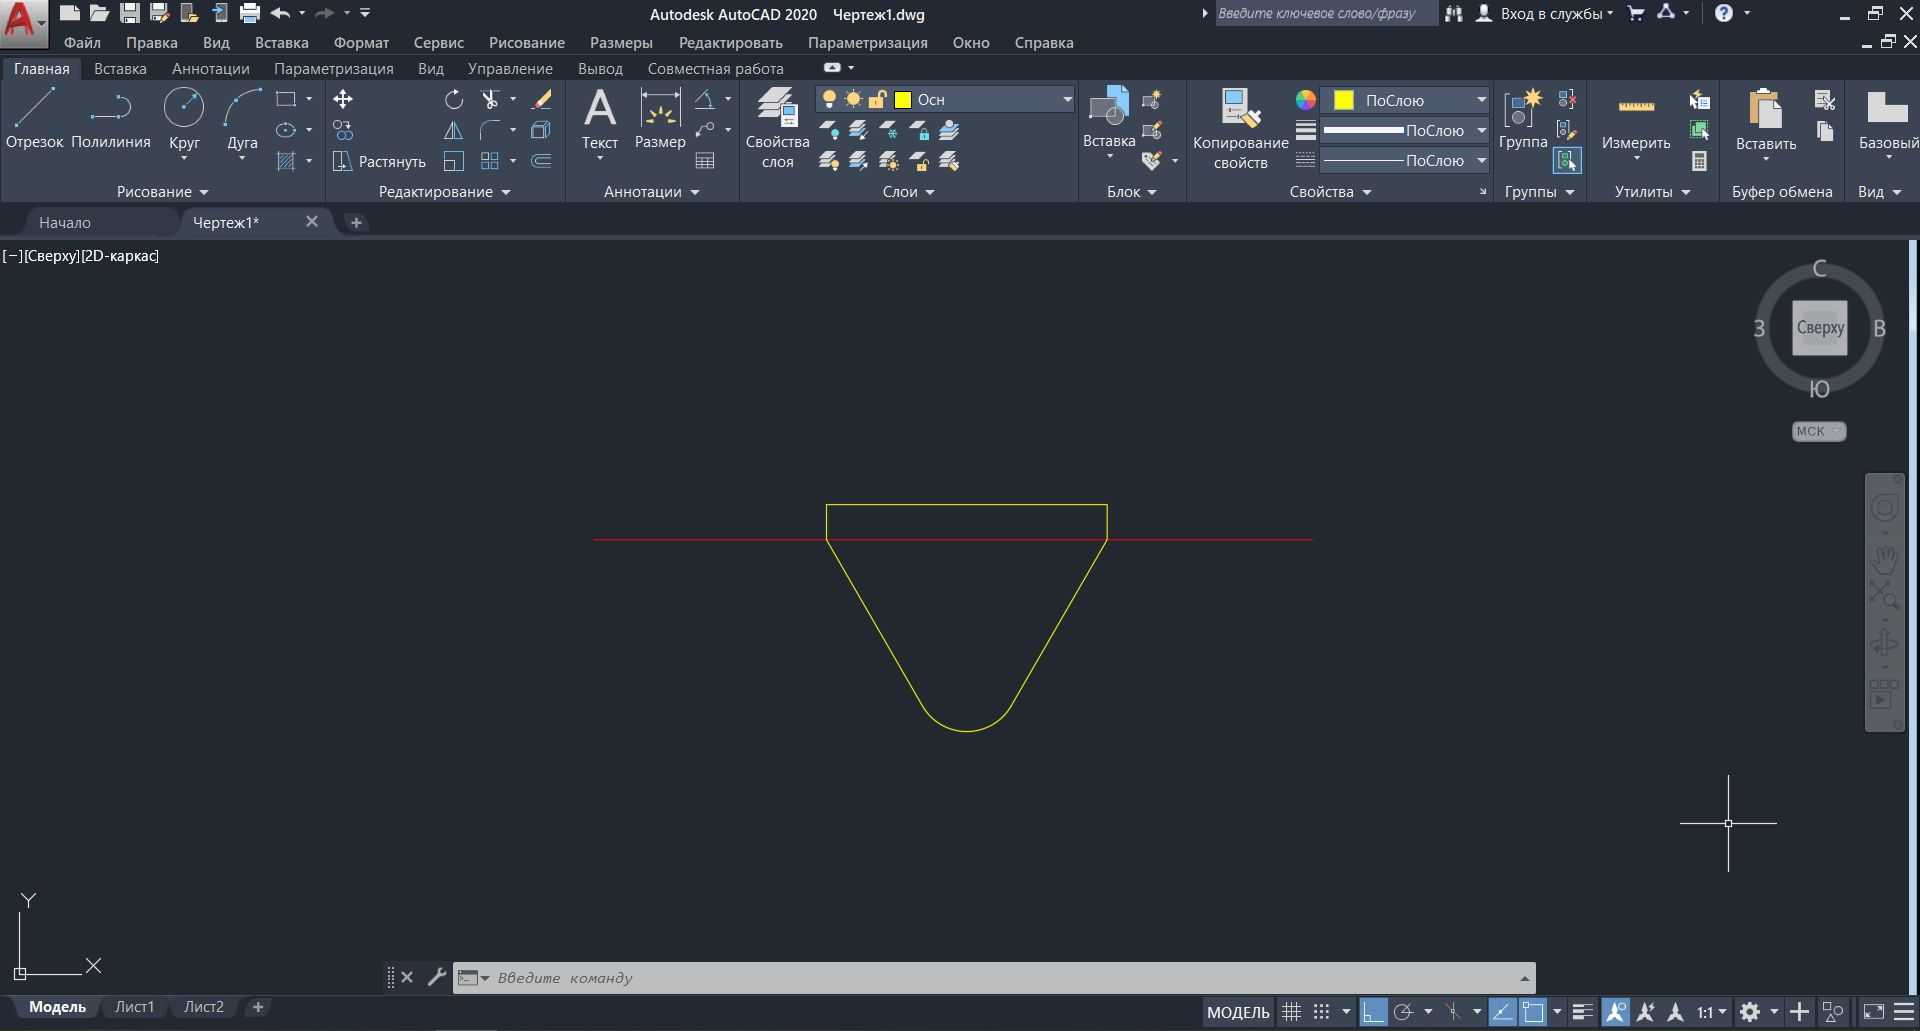Image resolution: width=1920 pixels, height=1031 pixels.
Task: Toggle lineweight display in status bar
Action: point(1582,1012)
